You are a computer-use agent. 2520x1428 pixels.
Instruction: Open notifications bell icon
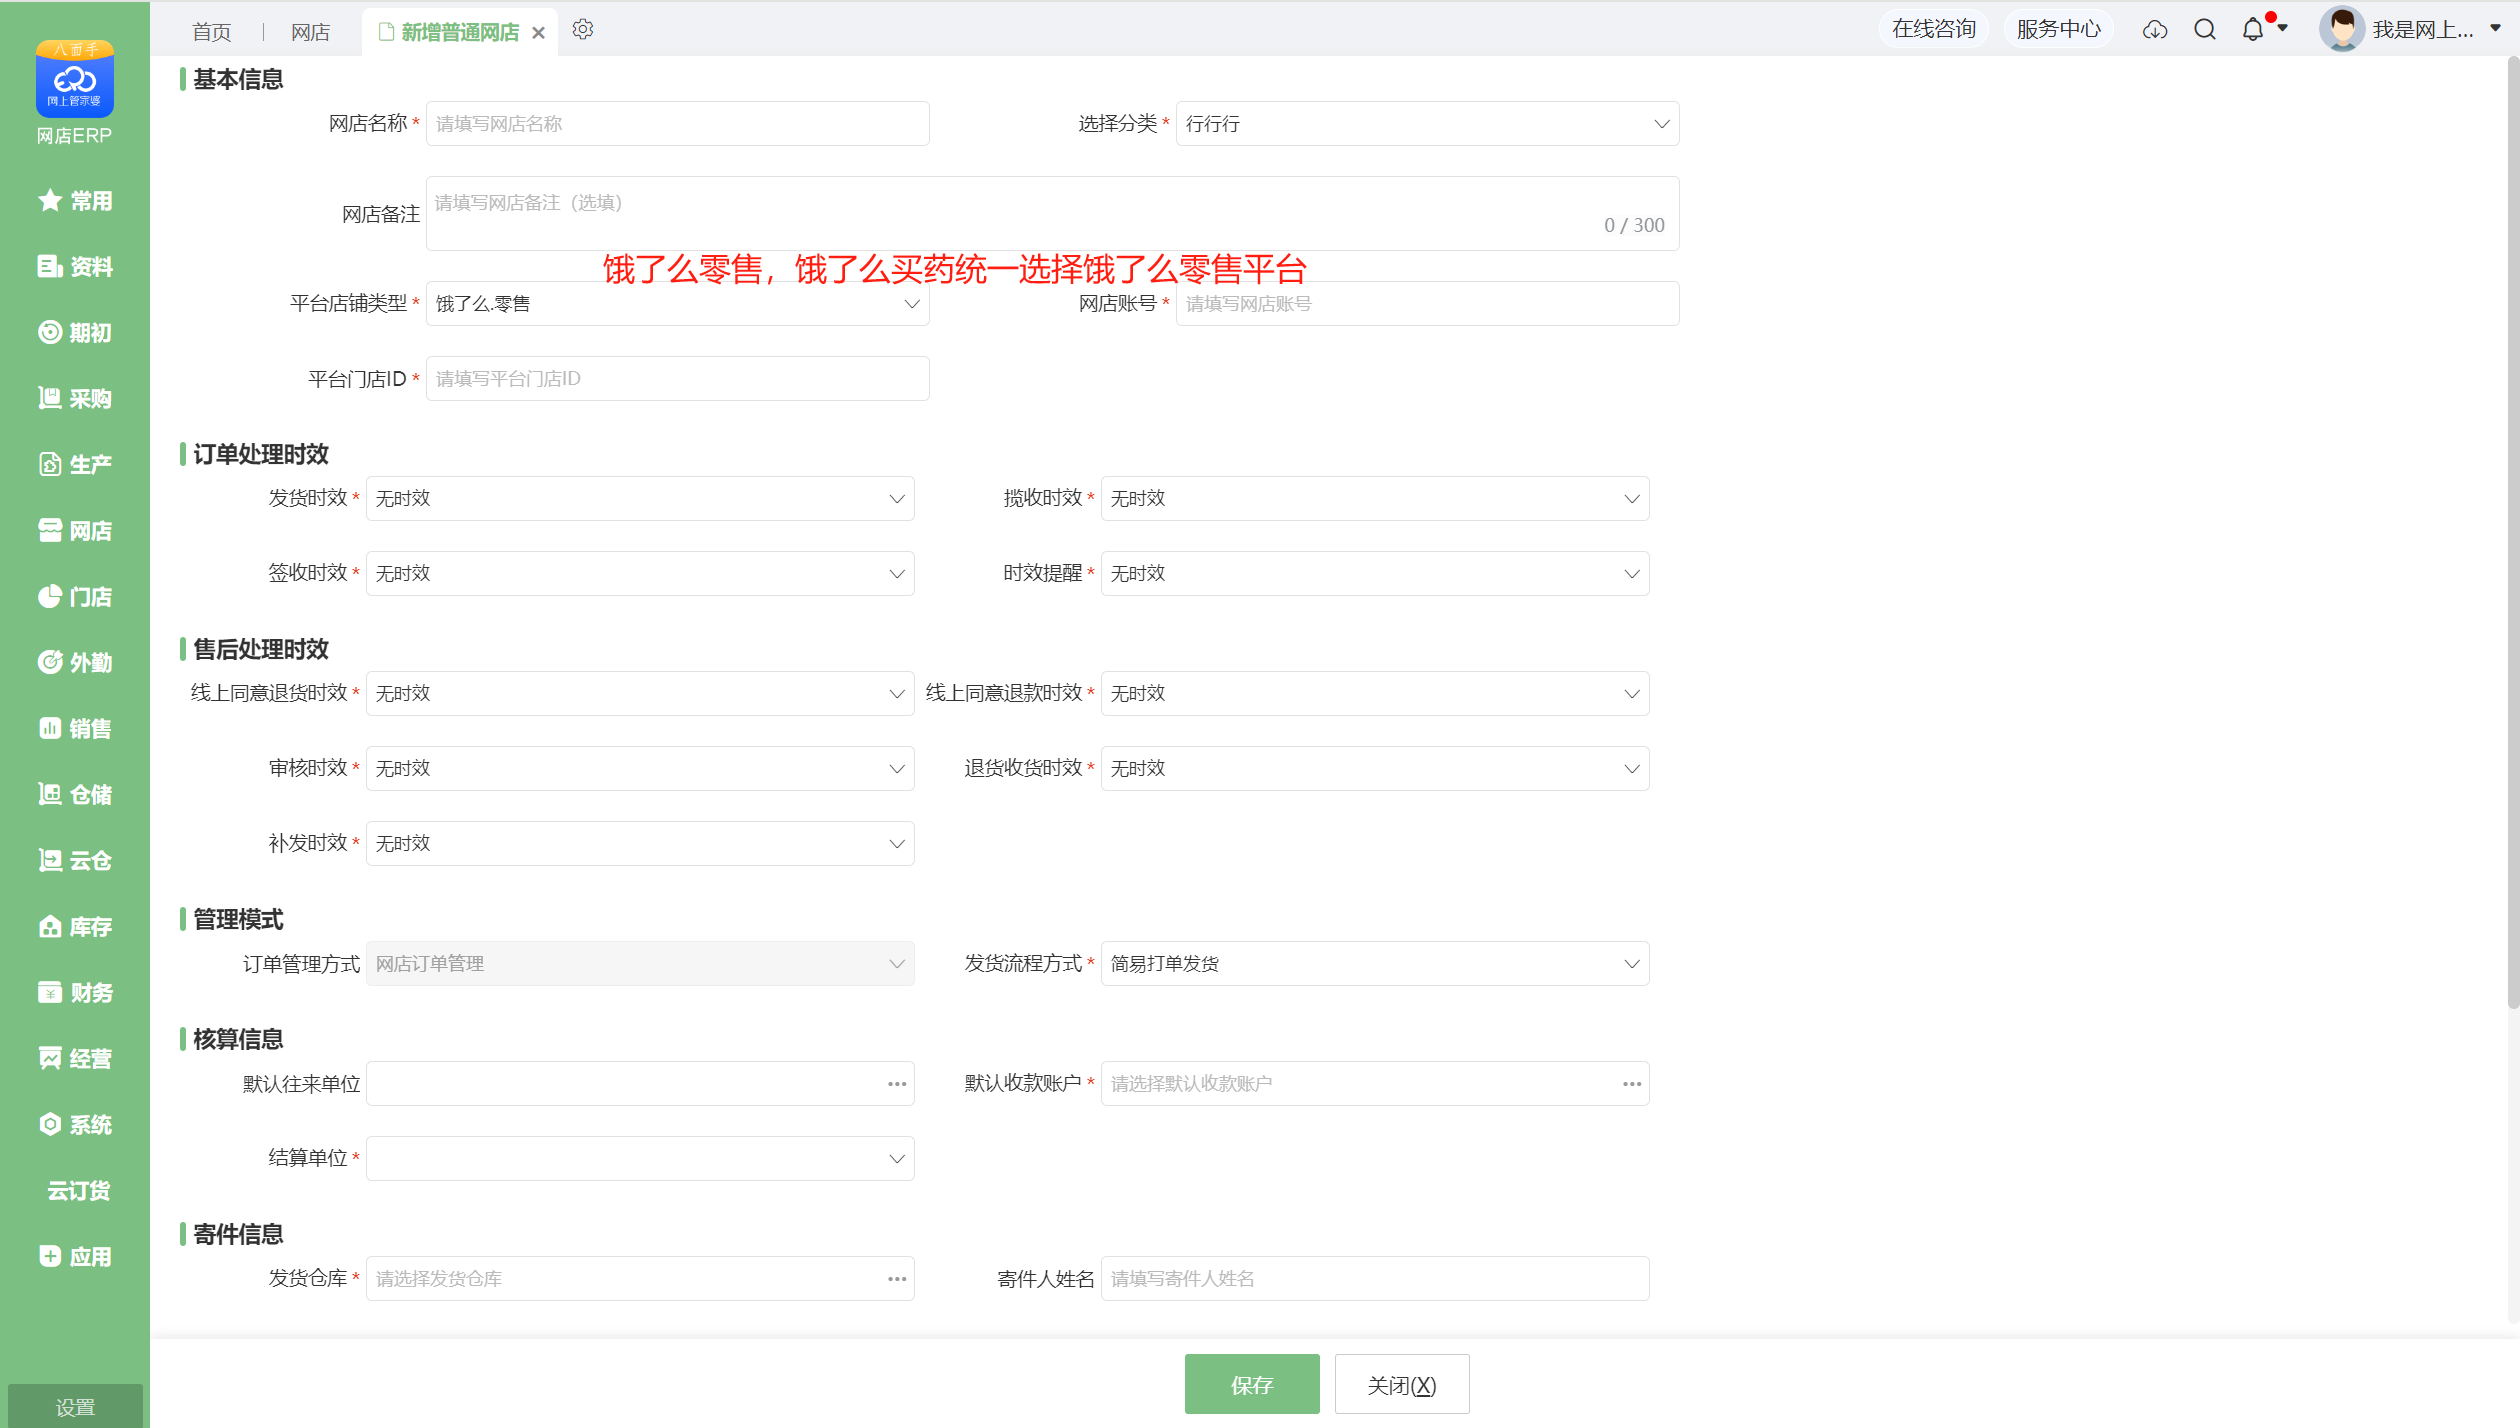pyautogui.click(x=2253, y=30)
